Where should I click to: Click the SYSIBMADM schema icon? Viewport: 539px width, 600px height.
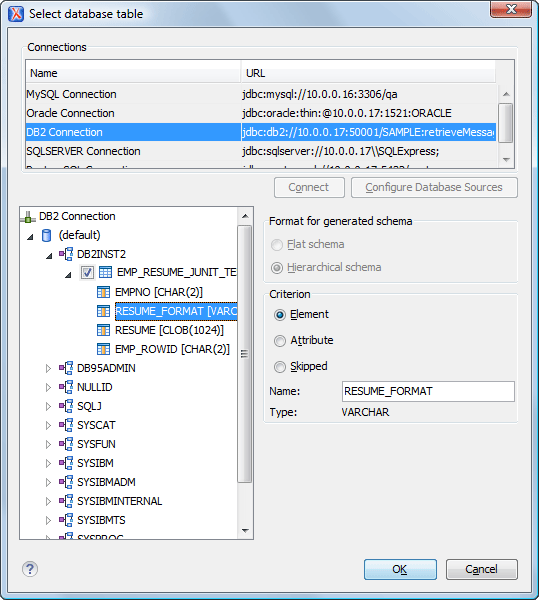pyautogui.click(x=66, y=482)
